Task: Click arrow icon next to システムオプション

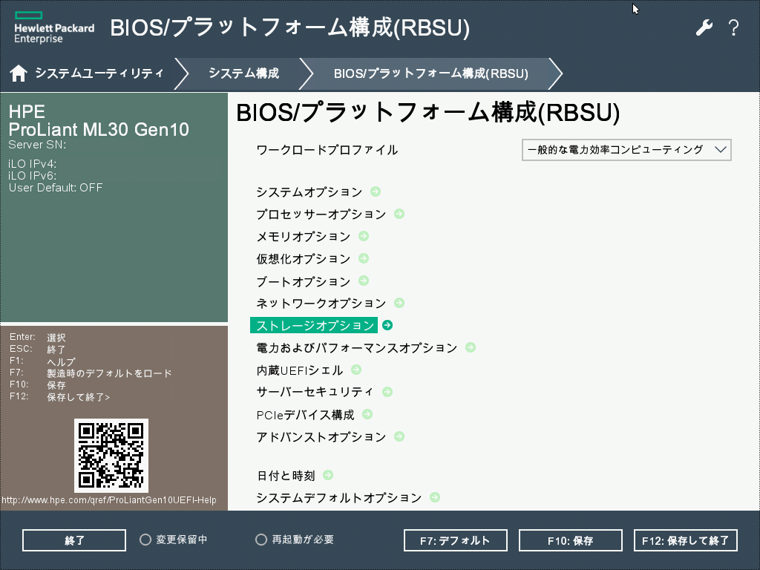Action: (376, 191)
